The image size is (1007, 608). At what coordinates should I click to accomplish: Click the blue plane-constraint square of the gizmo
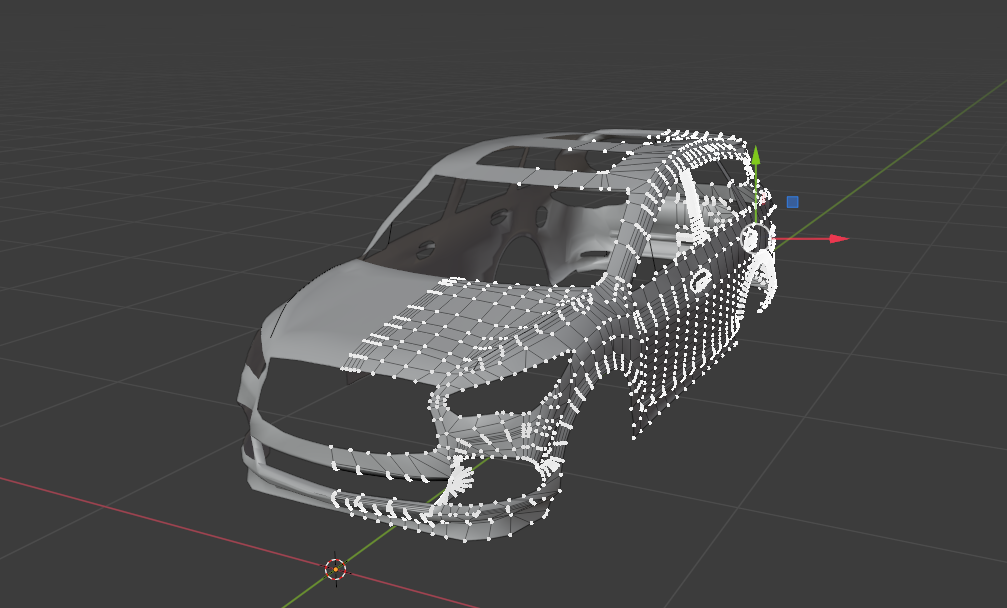(x=792, y=202)
